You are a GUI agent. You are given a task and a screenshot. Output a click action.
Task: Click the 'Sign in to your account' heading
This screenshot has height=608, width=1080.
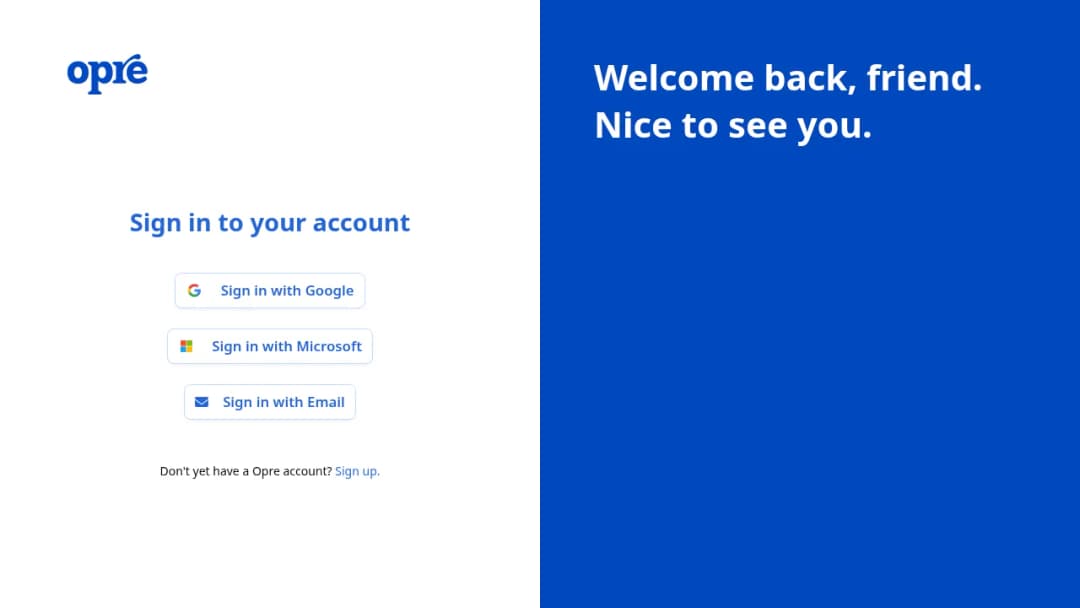point(270,223)
